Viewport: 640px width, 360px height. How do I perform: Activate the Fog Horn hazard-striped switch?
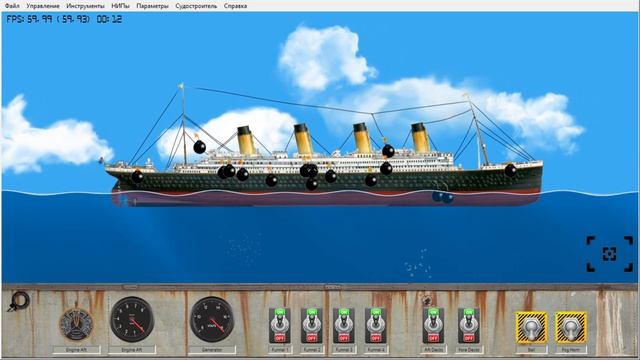[571, 327]
